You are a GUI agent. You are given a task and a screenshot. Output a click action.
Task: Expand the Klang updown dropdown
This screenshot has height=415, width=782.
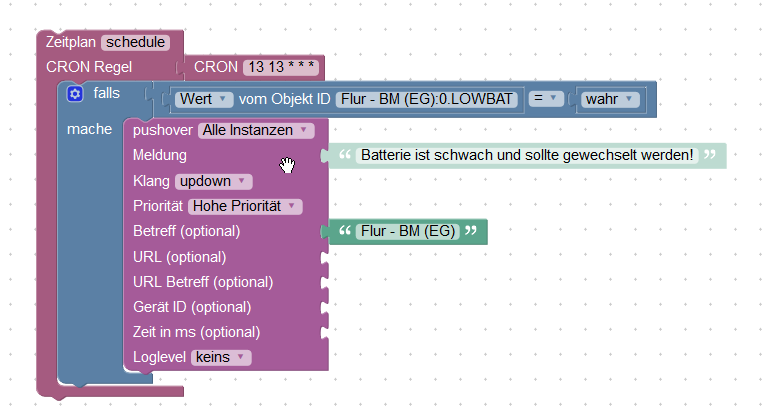[x=213, y=182]
